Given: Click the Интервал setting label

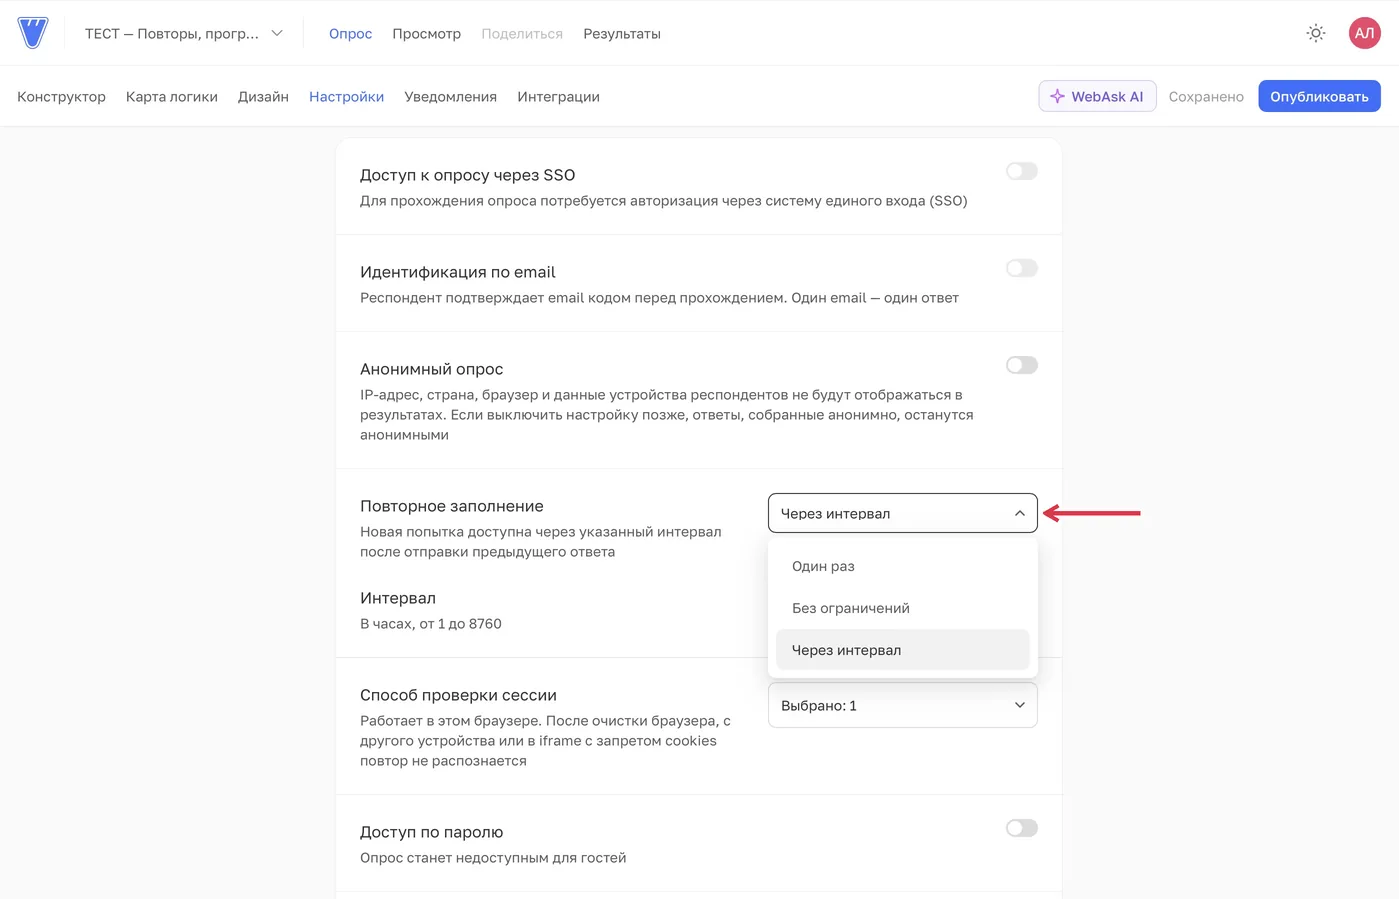Looking at the screenshot, I should [398, 598].
